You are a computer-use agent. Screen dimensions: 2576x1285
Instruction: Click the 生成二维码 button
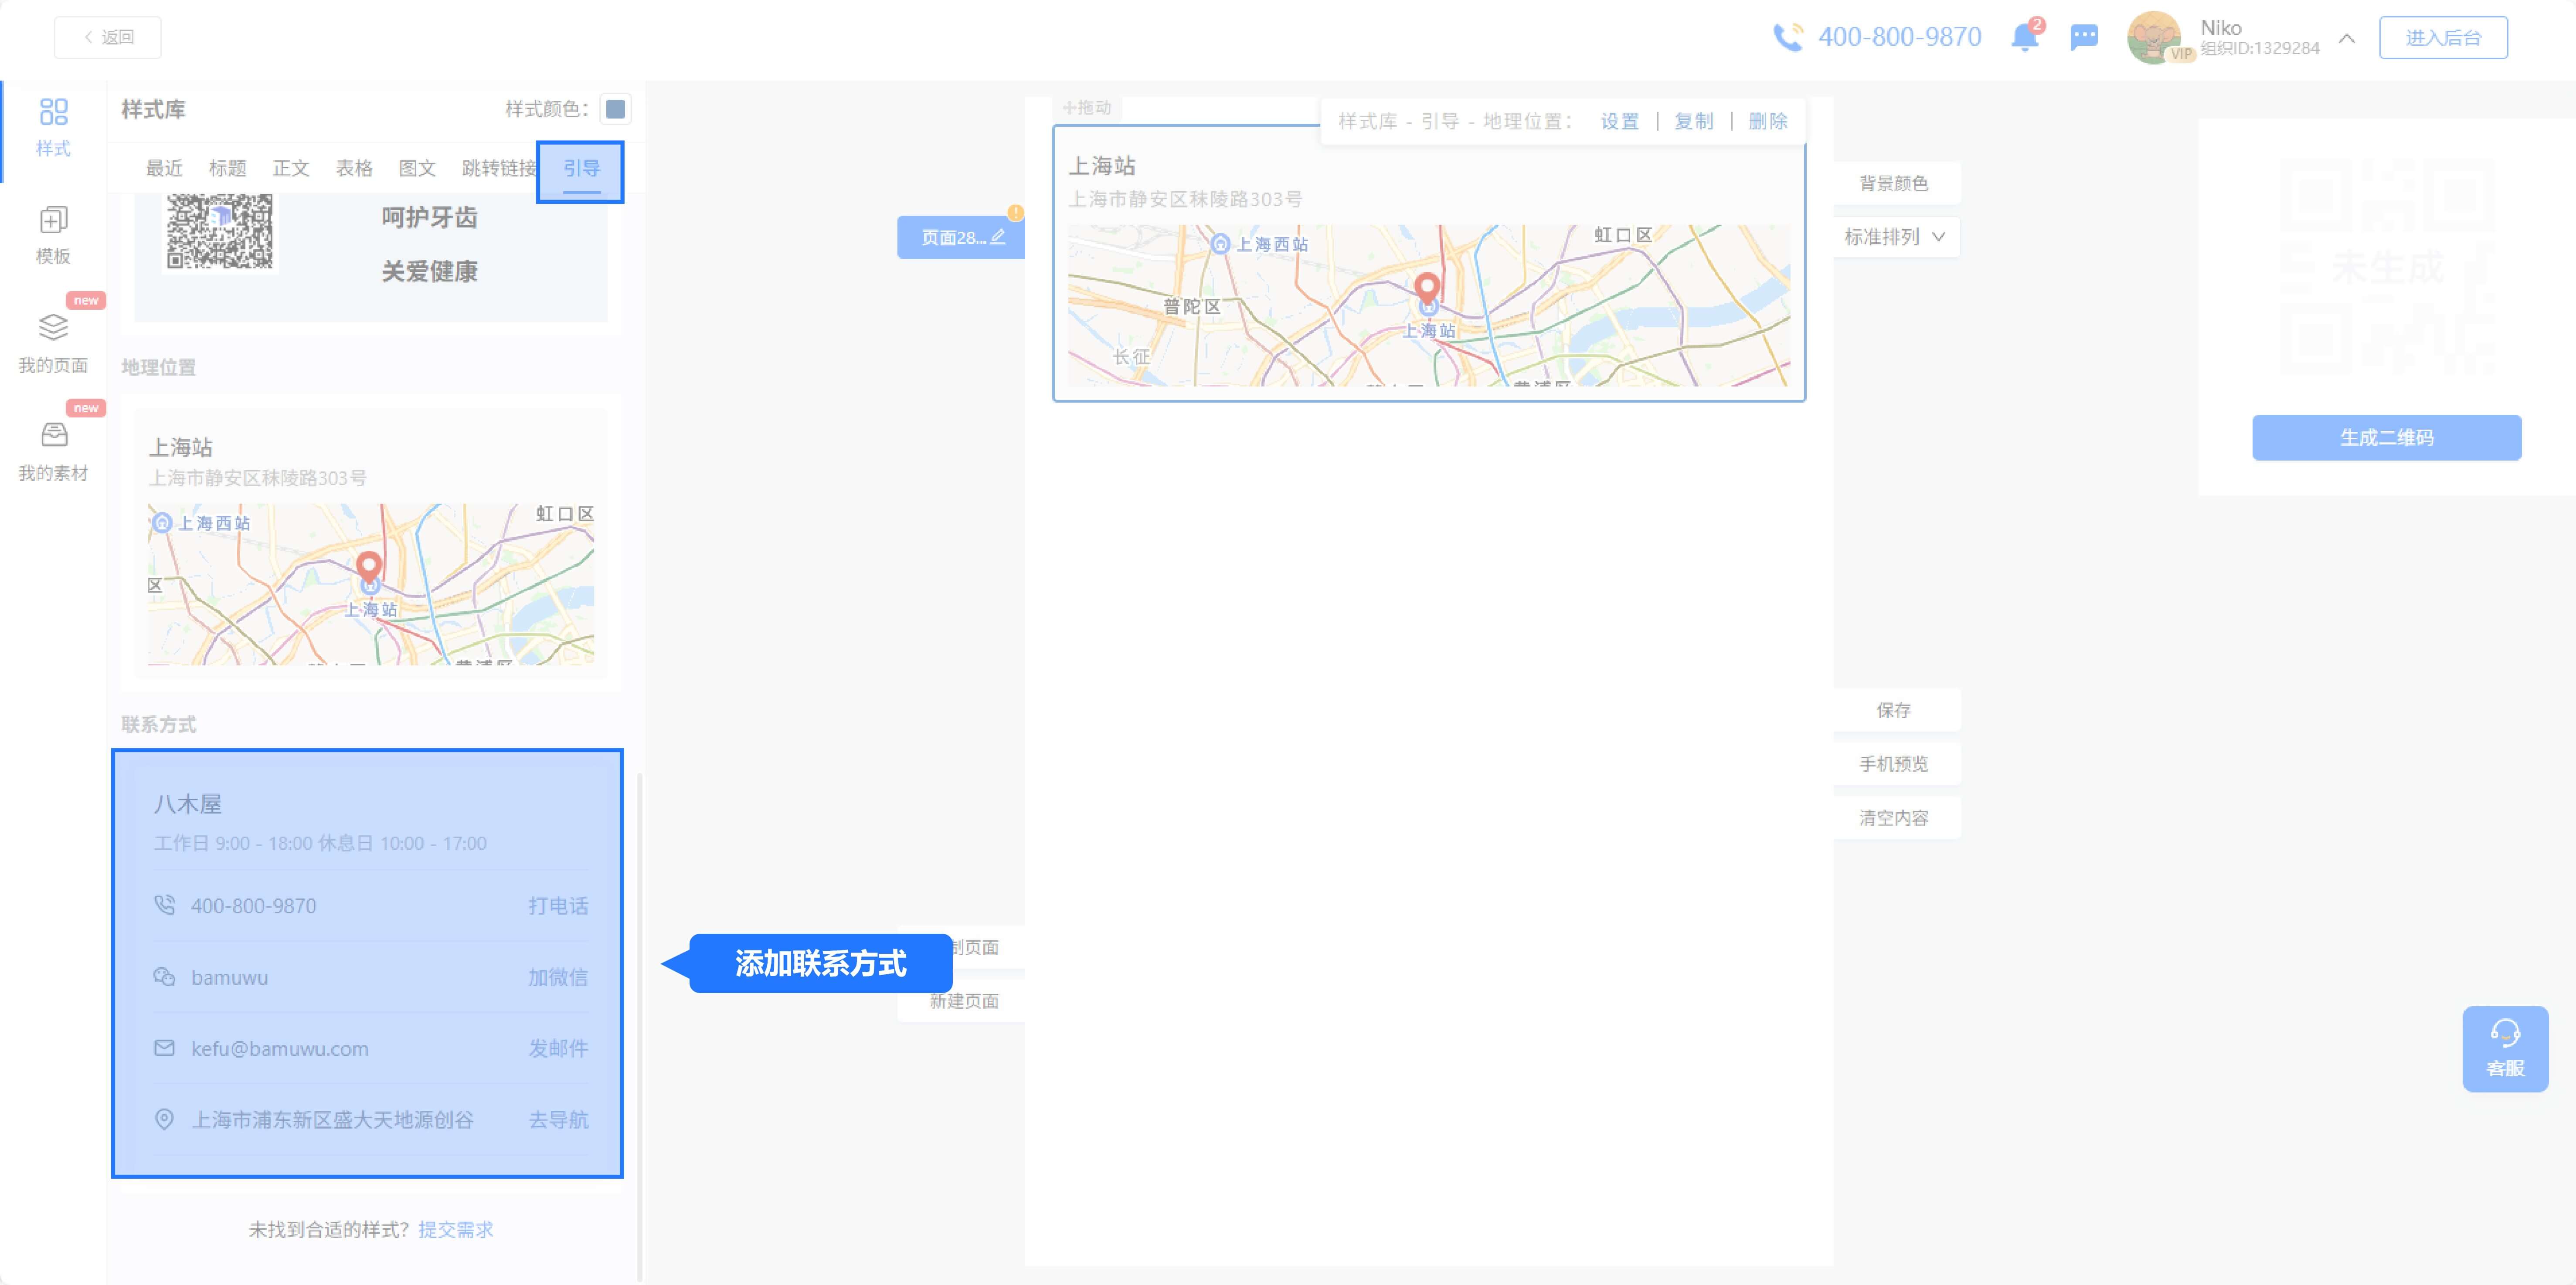pyautogui.click(x=2386, y=437)
